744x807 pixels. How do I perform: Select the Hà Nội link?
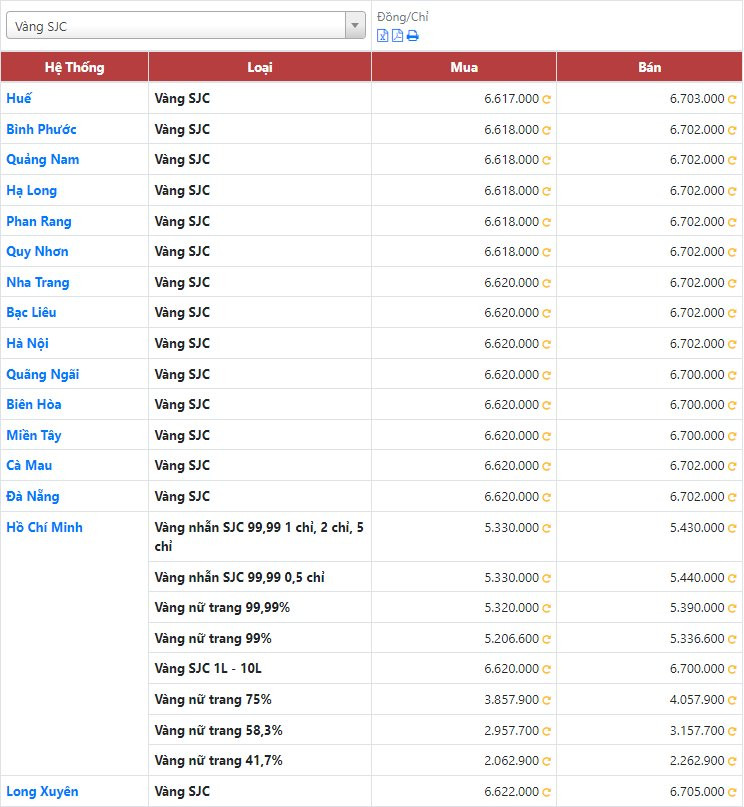coord(27,343)
